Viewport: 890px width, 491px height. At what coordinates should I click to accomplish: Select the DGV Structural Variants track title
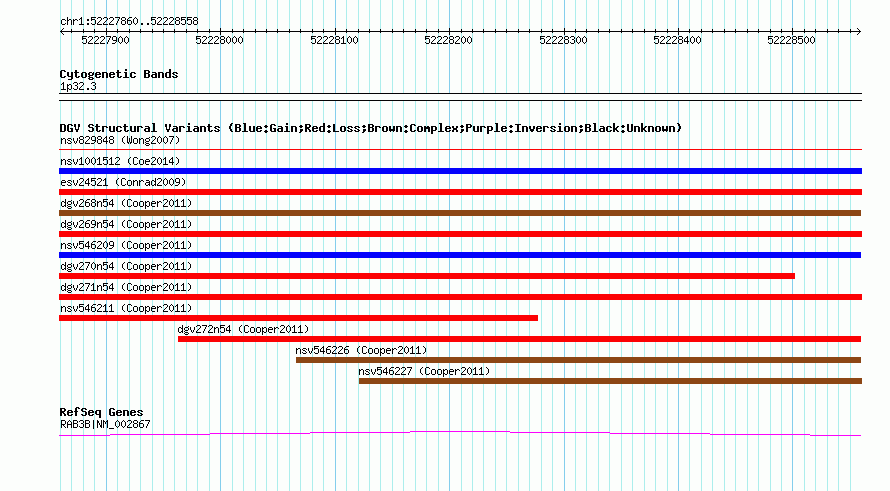[370, 128]
